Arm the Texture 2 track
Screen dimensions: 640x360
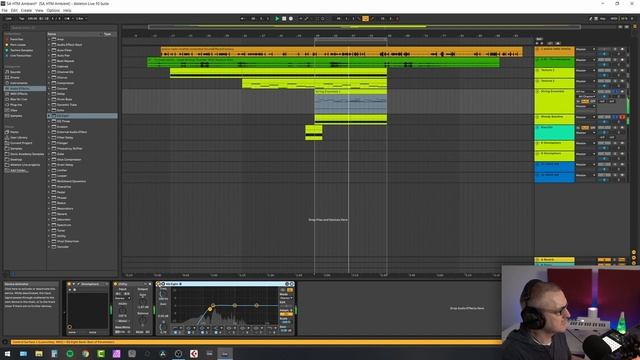[622, 81]
